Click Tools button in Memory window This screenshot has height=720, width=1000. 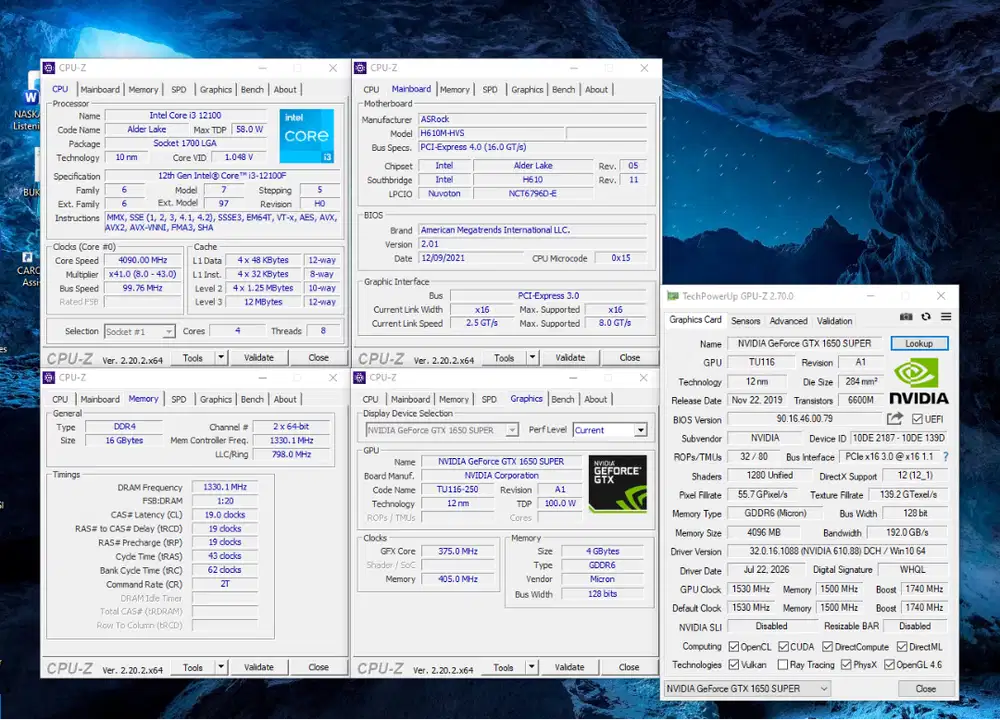click(193, 667)
